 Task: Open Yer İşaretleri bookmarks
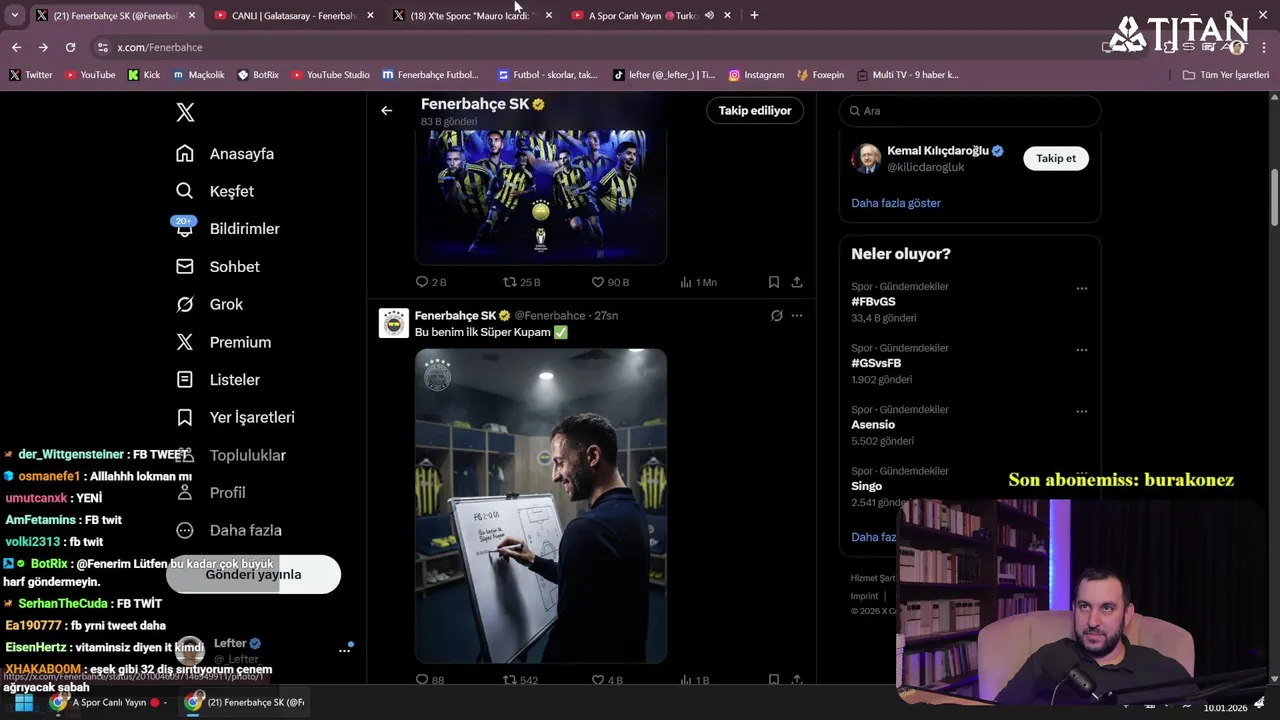click(235, 417)
